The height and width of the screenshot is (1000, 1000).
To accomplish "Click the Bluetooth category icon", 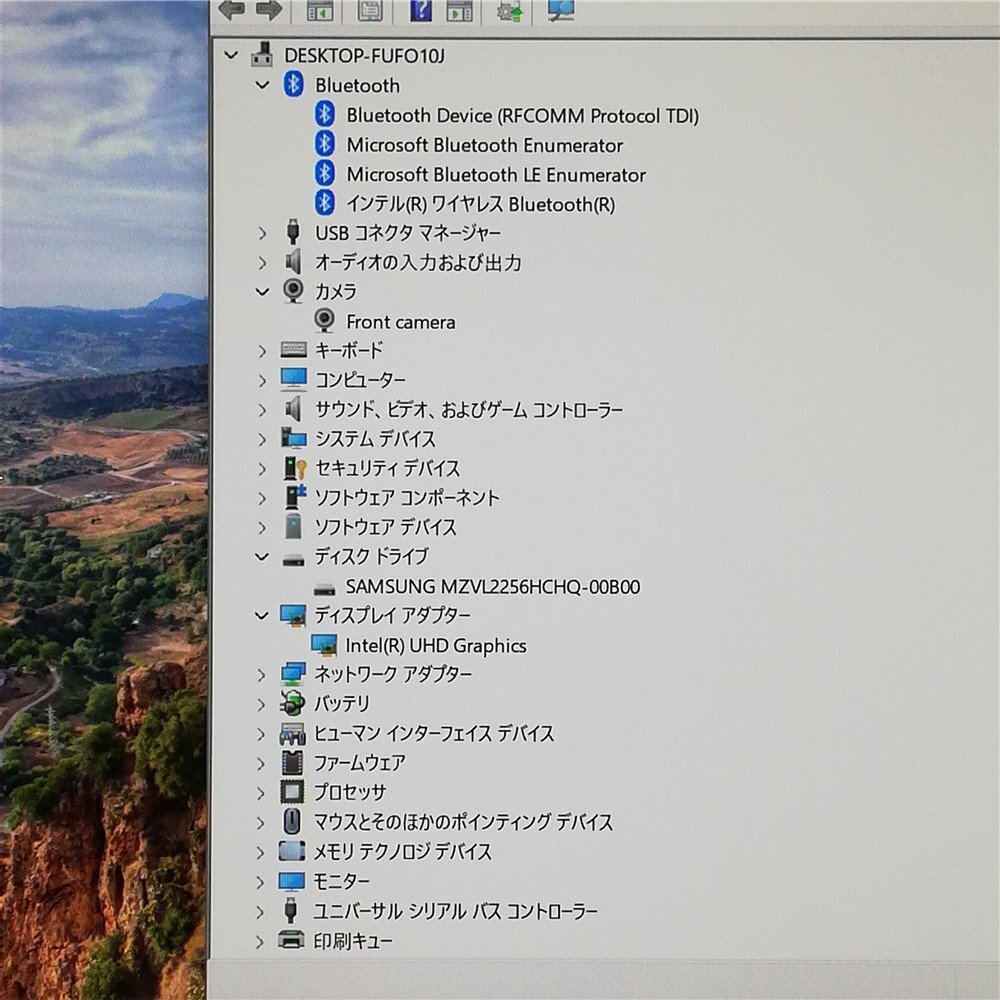I will click(293, 84).
